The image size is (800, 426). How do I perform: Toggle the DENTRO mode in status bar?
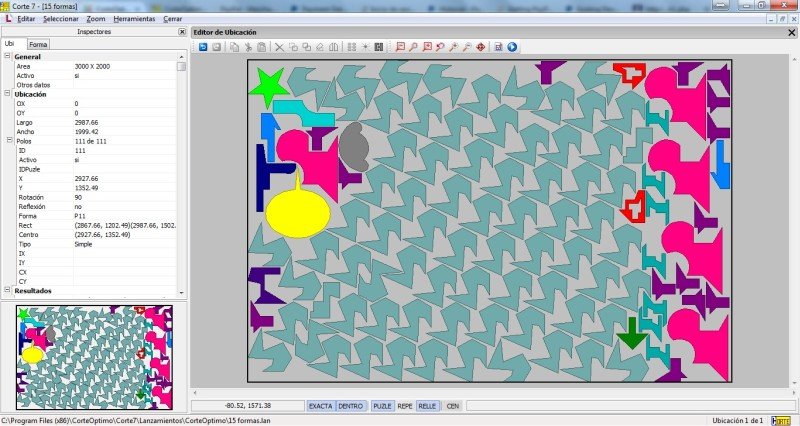(x=351, y=407)
